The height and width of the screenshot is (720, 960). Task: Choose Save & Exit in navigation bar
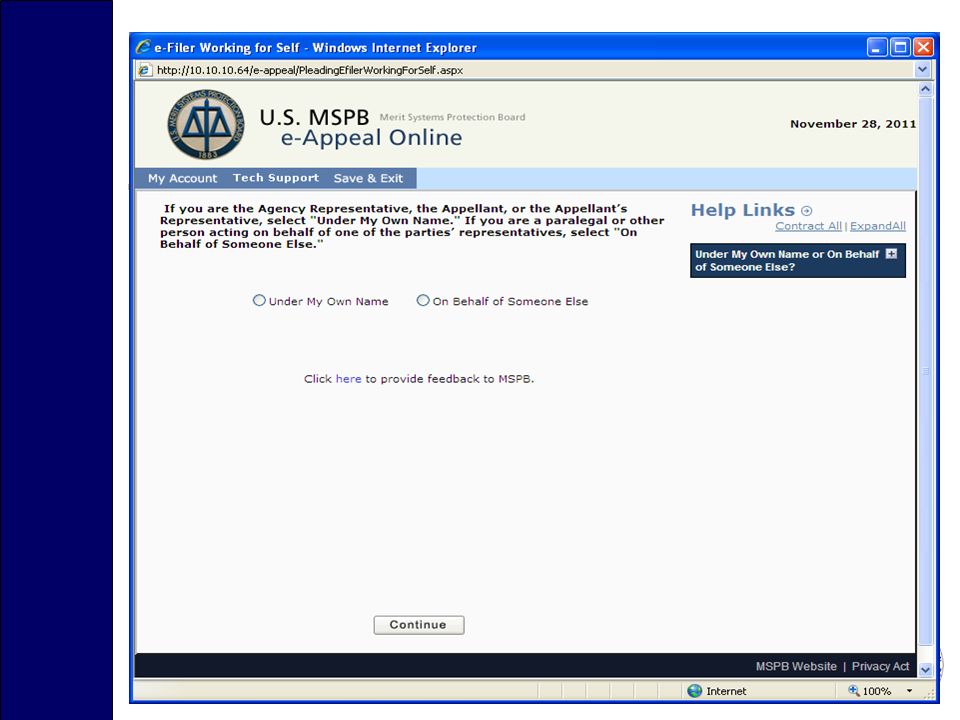[x=368, y=178]
